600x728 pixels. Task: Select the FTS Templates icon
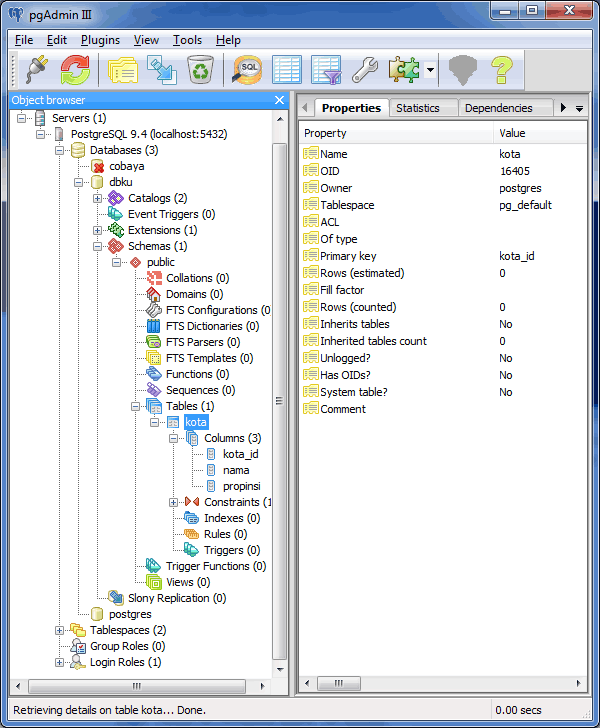(x=153, y=358)
